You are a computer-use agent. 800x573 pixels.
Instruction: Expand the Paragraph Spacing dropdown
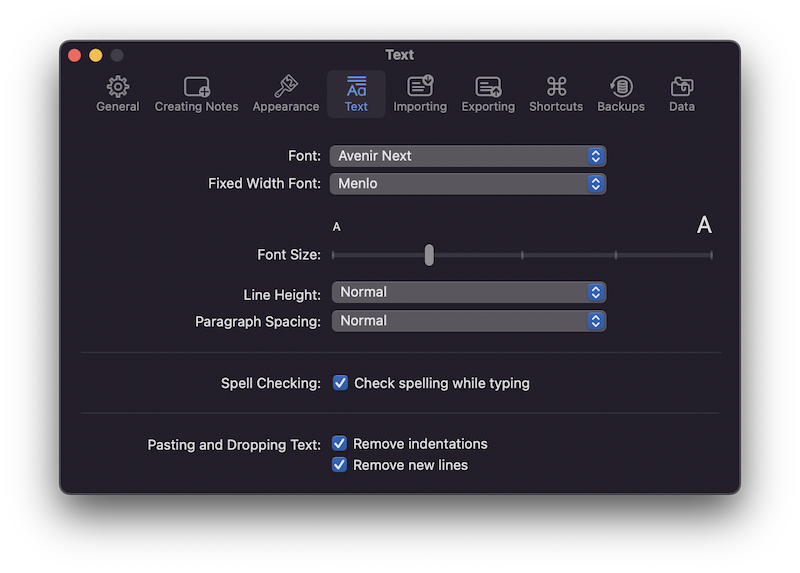(x=469, y=321)
